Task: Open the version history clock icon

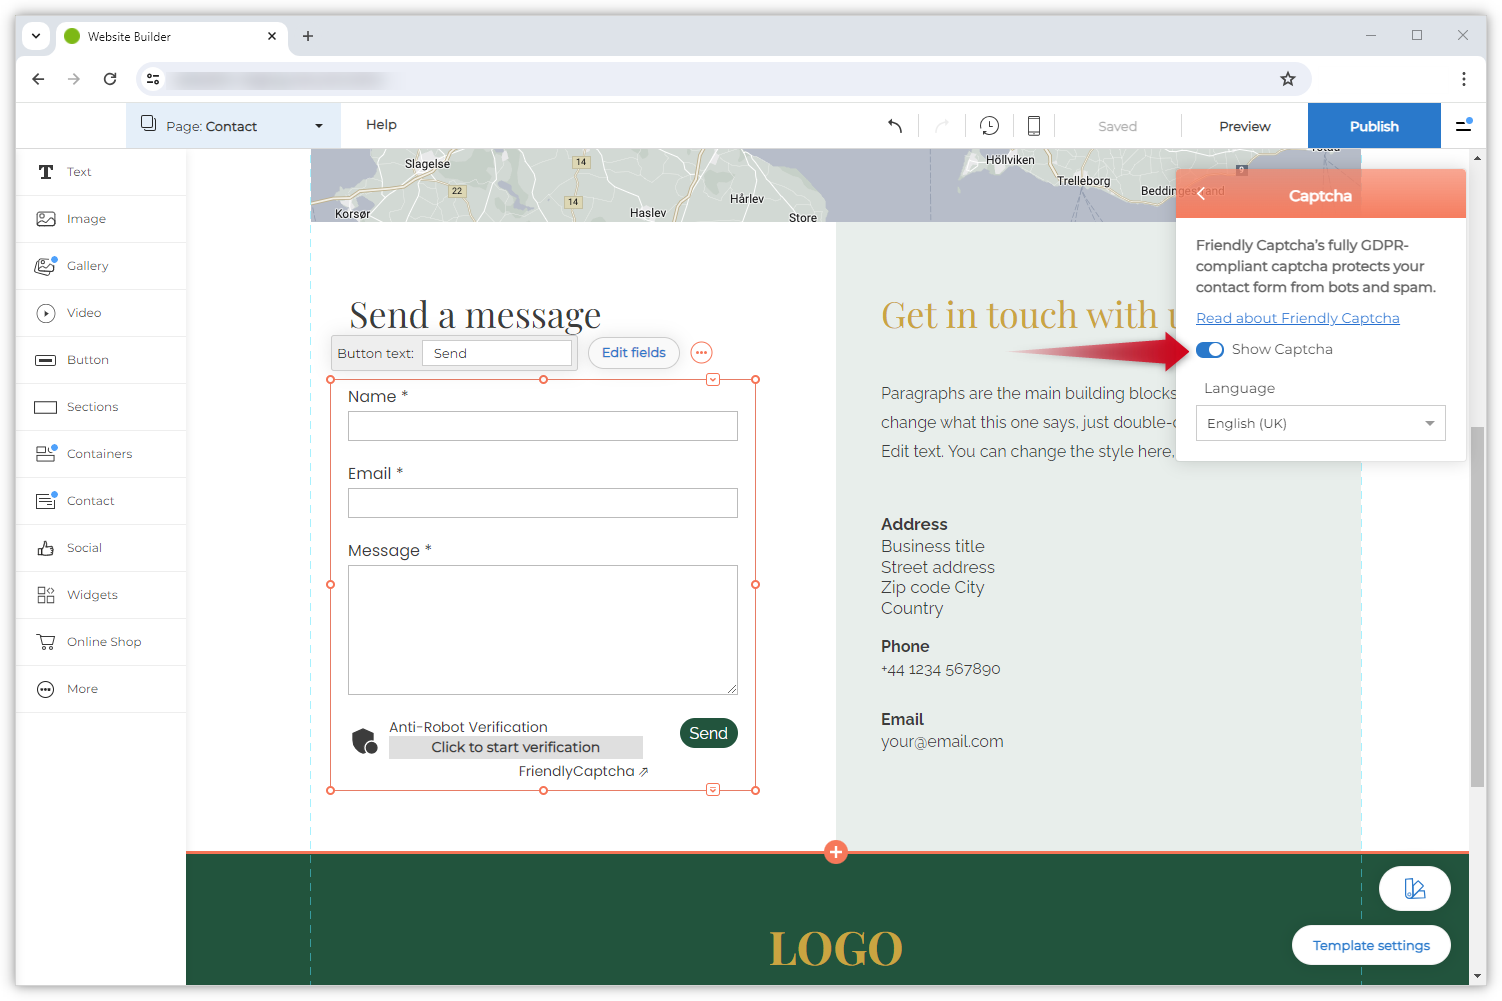Action: click(x=989, y=126)
